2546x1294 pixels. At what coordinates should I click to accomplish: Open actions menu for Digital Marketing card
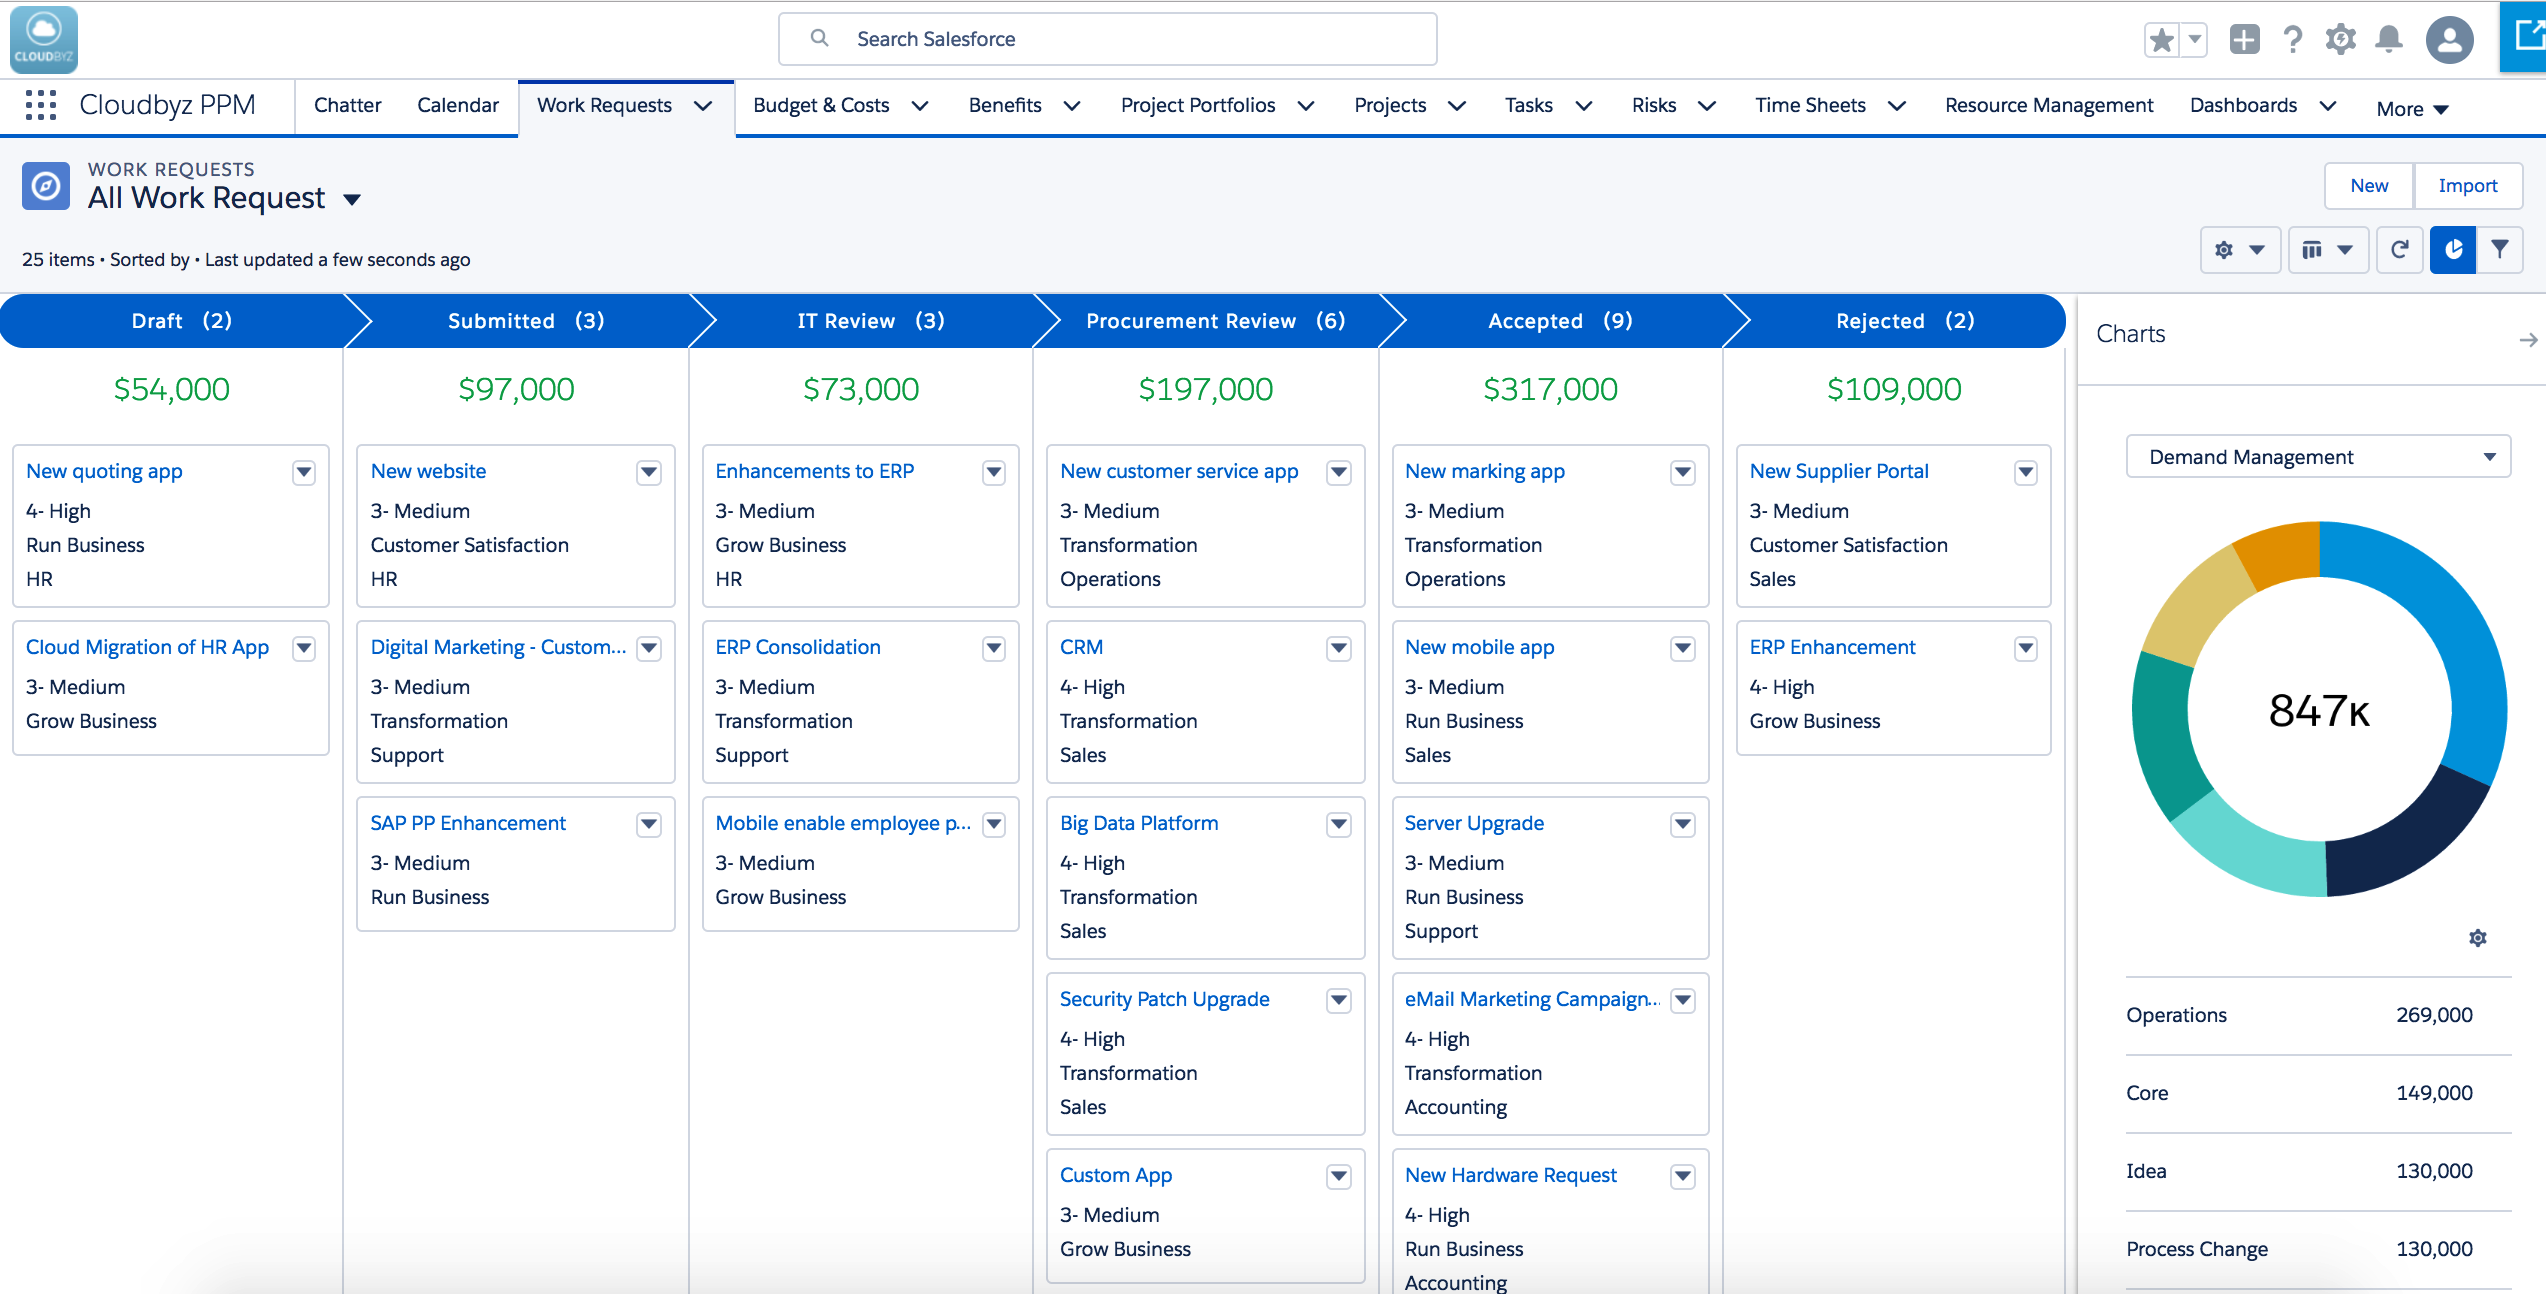(649, 648)
